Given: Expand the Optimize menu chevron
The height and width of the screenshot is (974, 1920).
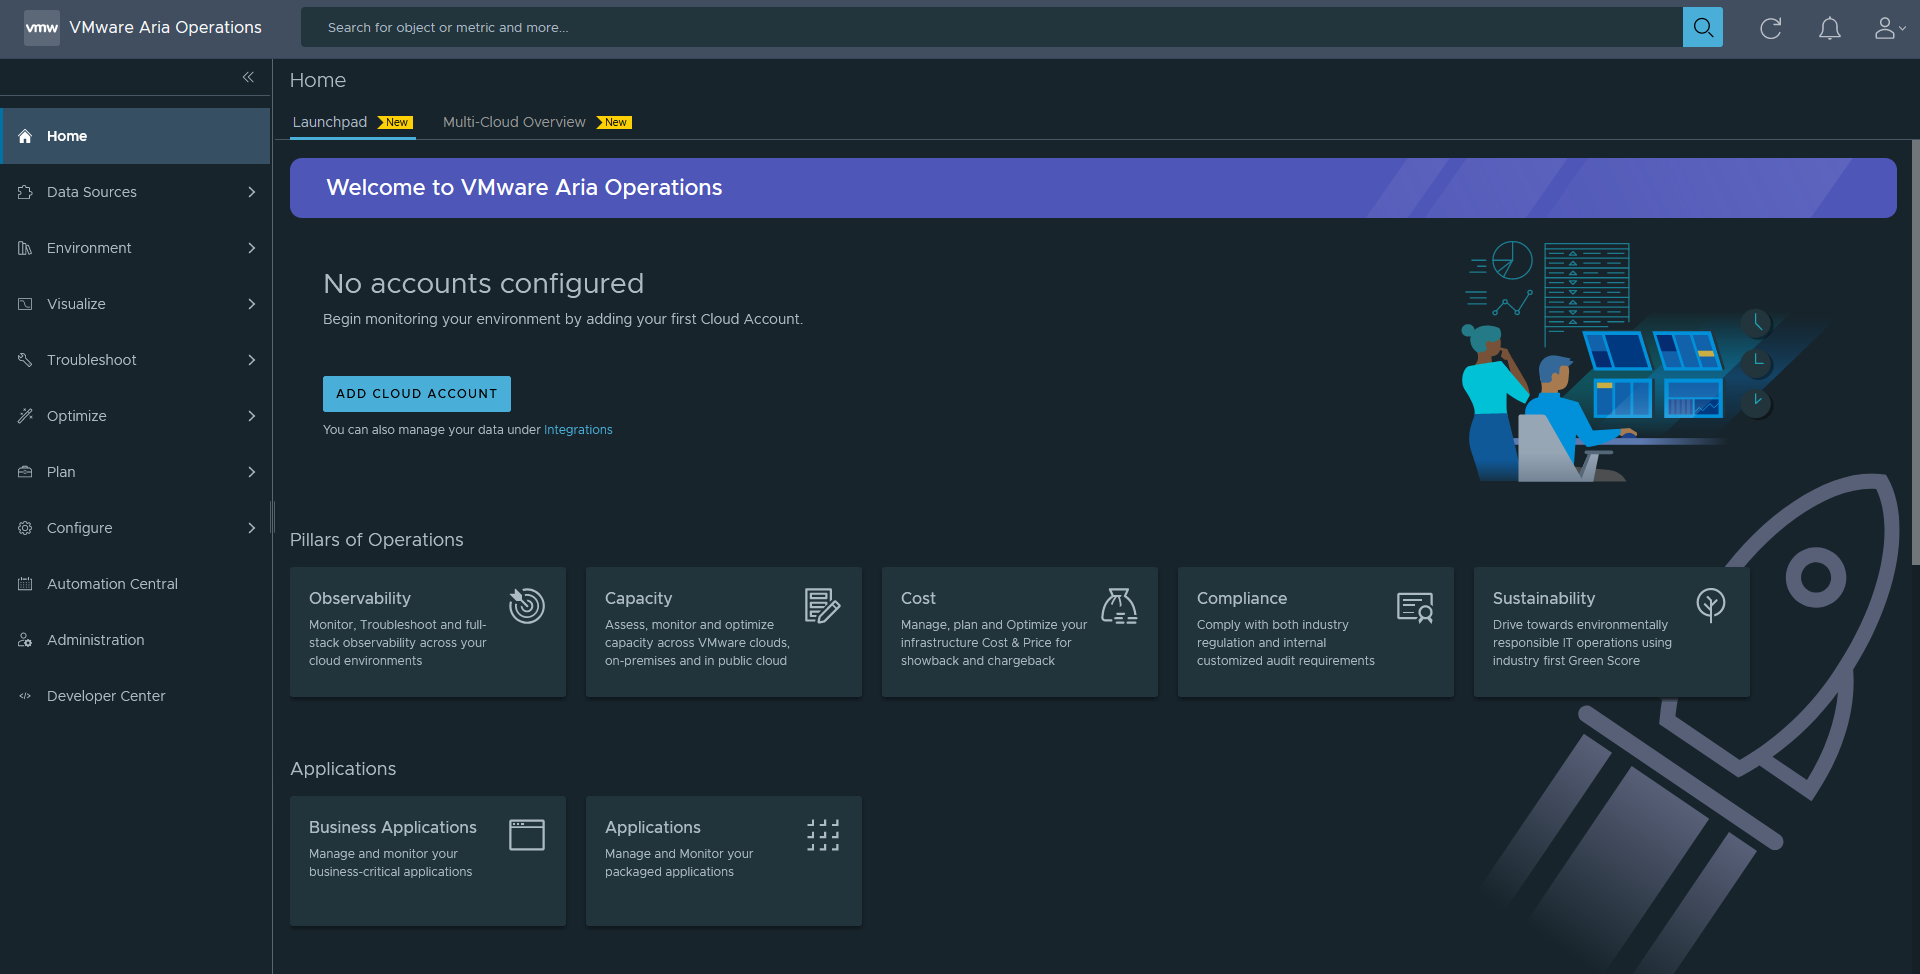Looking at the screenshot, I should pos(252,416).
